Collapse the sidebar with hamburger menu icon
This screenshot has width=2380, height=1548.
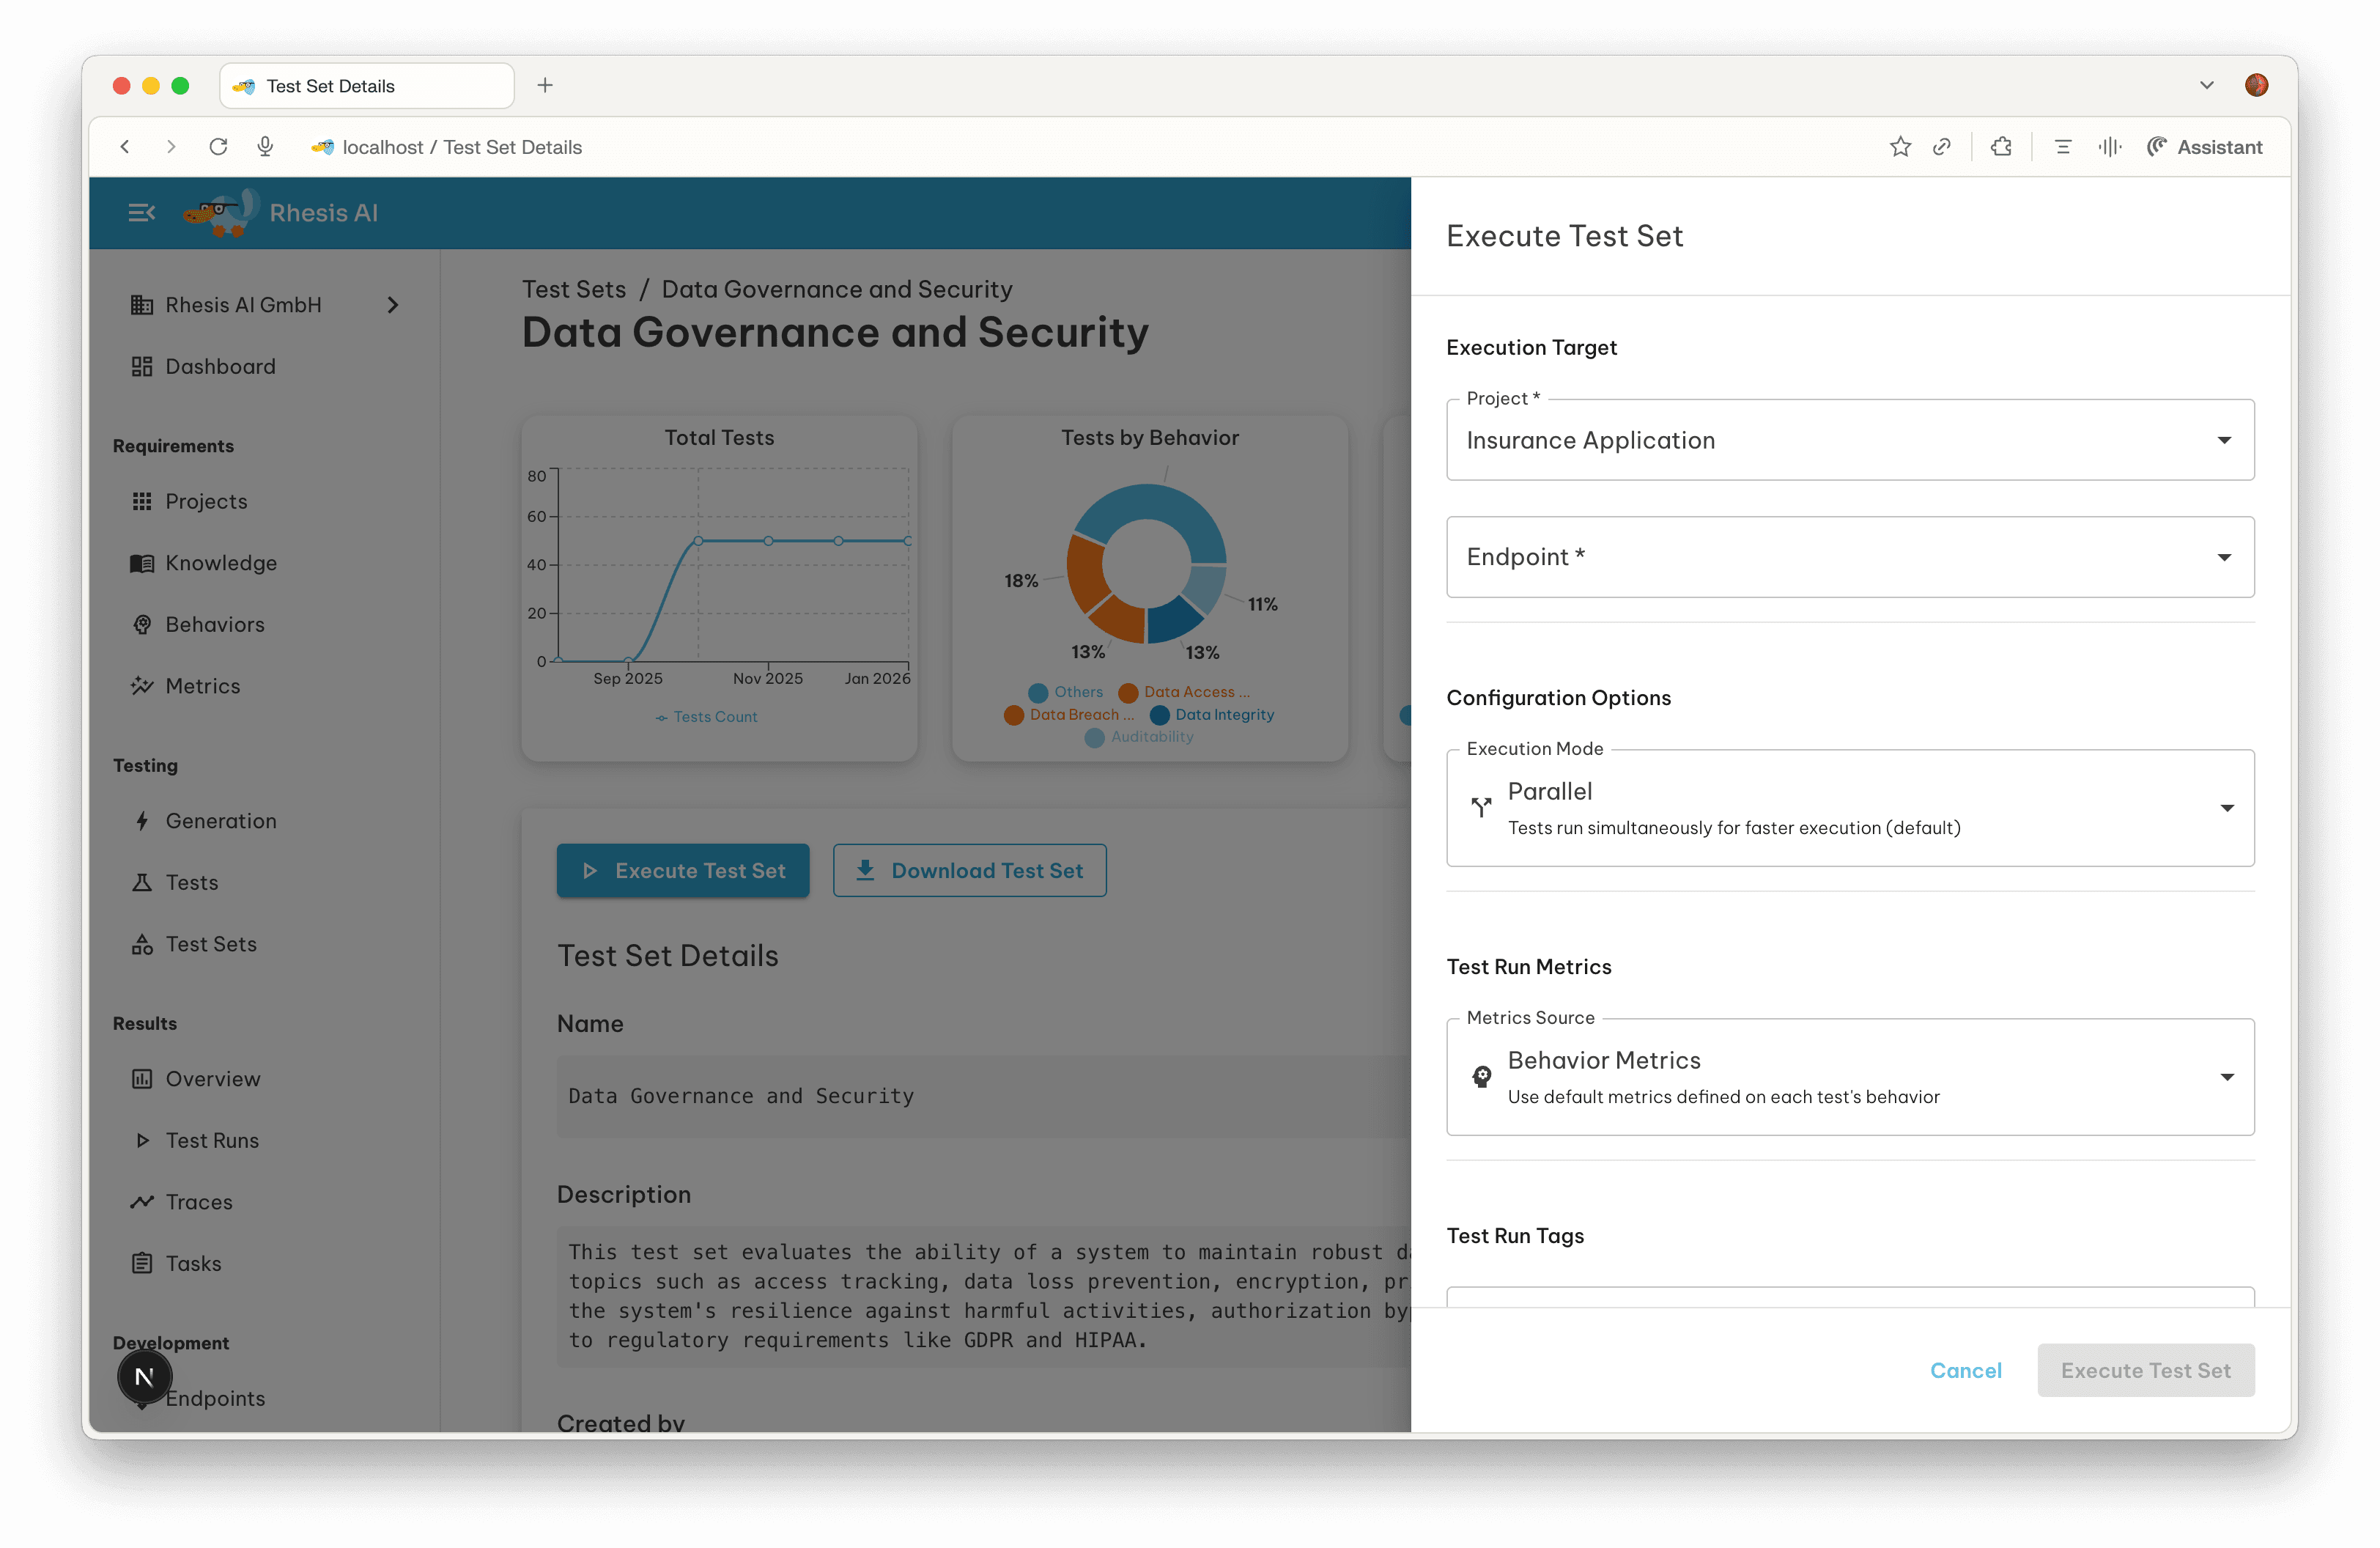click(x=141, y=212)
